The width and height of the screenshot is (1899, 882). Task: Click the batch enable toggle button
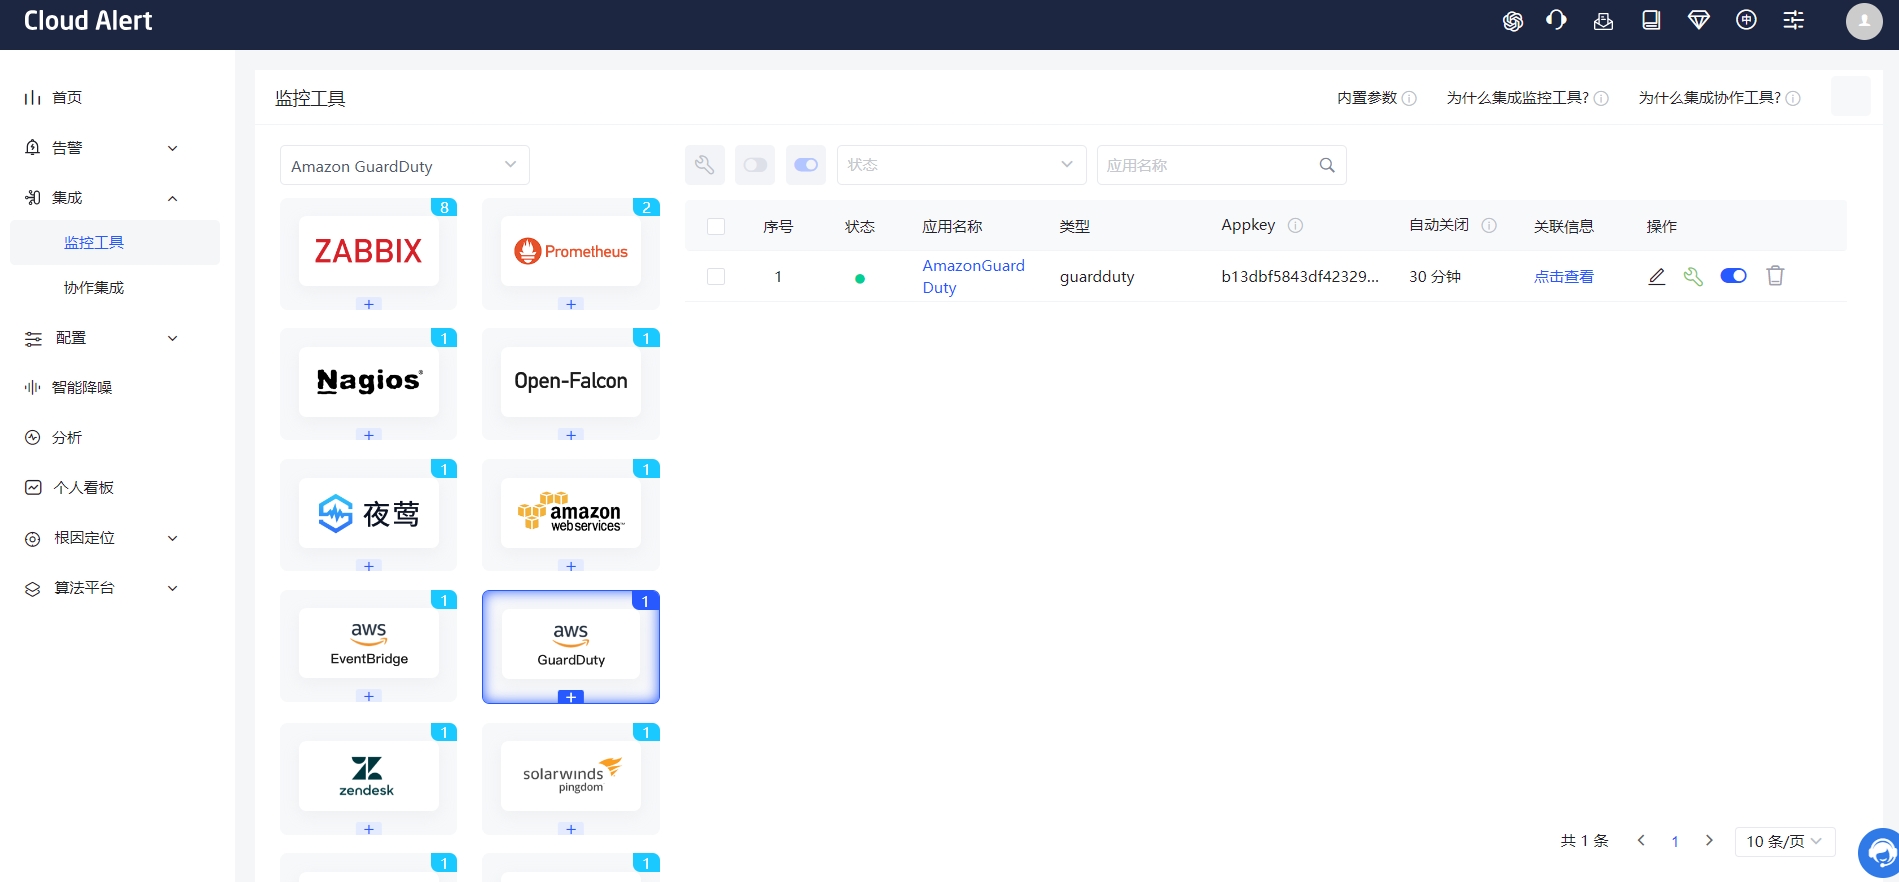(x=806, y=165)
